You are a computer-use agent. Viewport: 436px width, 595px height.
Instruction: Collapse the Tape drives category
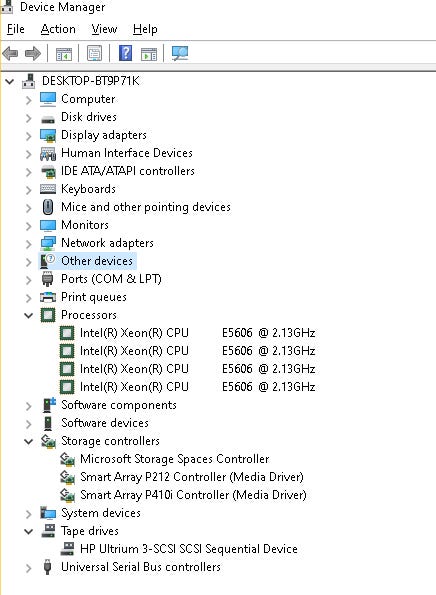click(28, 531)
